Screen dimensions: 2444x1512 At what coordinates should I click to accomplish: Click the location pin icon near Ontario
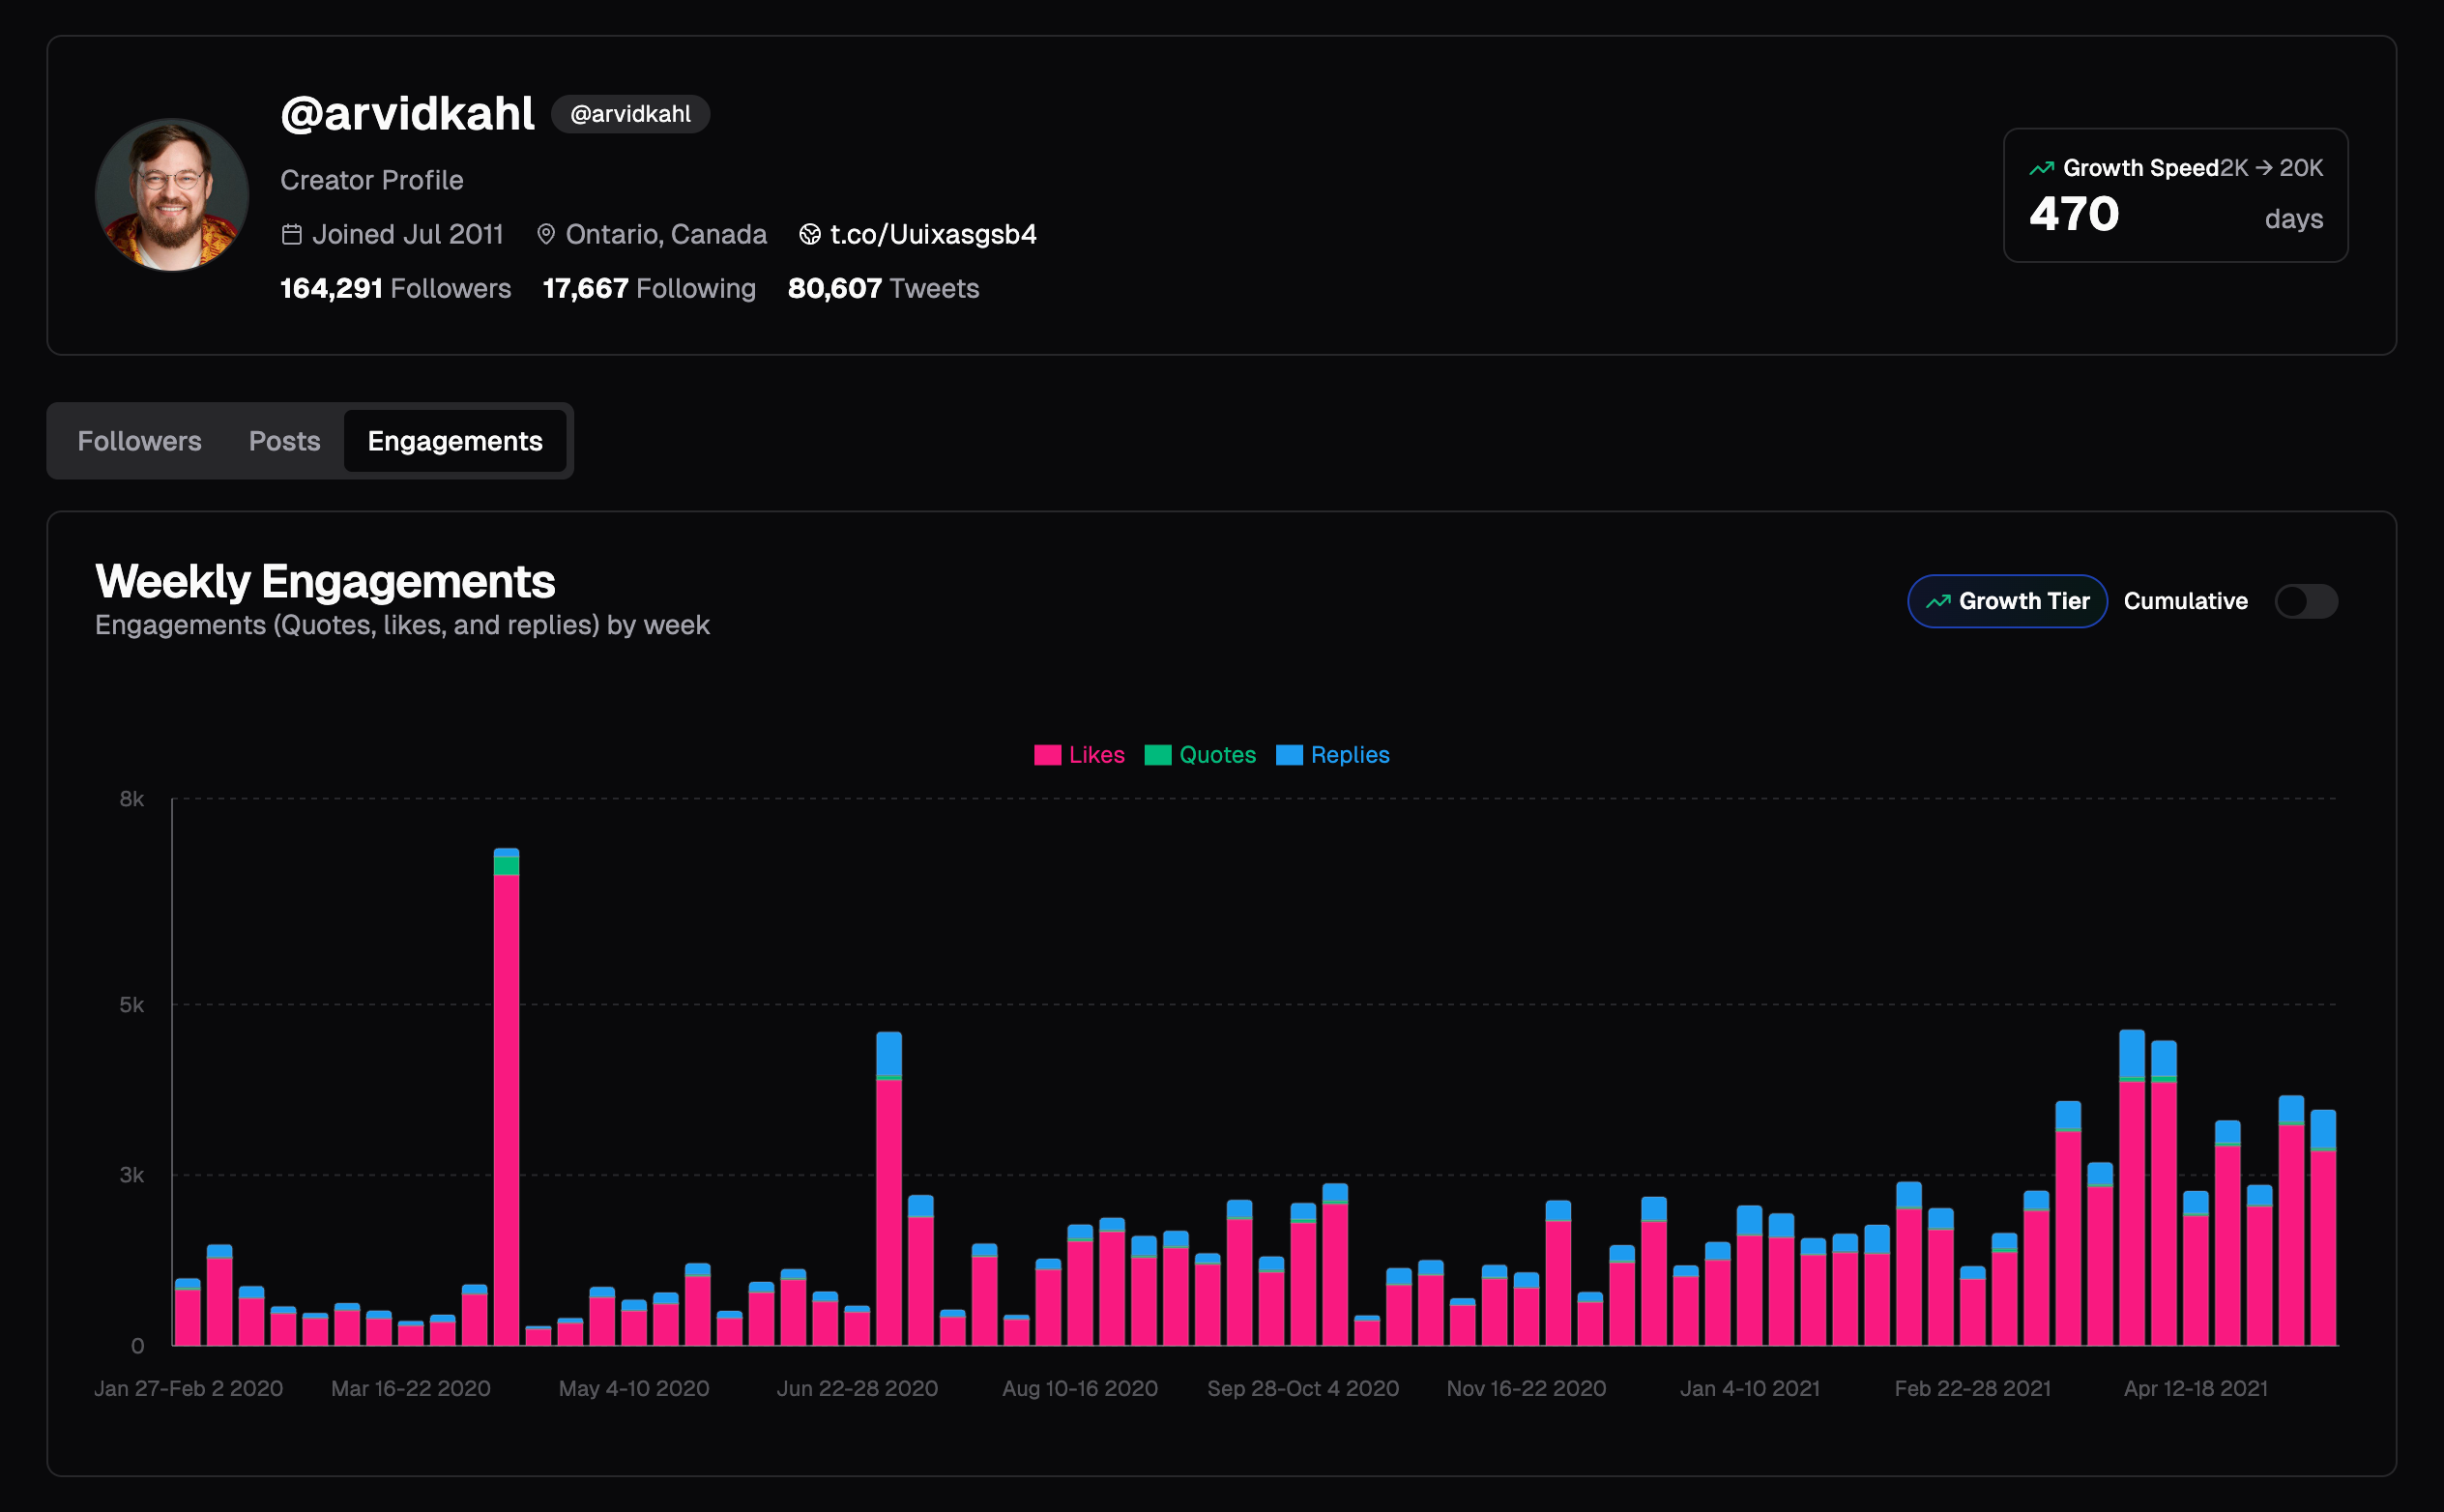point(546,234)
